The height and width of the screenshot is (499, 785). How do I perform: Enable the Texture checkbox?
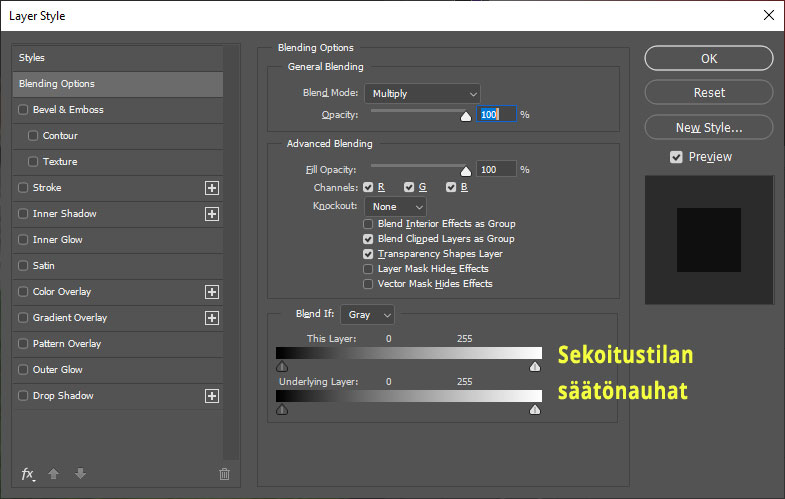(33, 162)
